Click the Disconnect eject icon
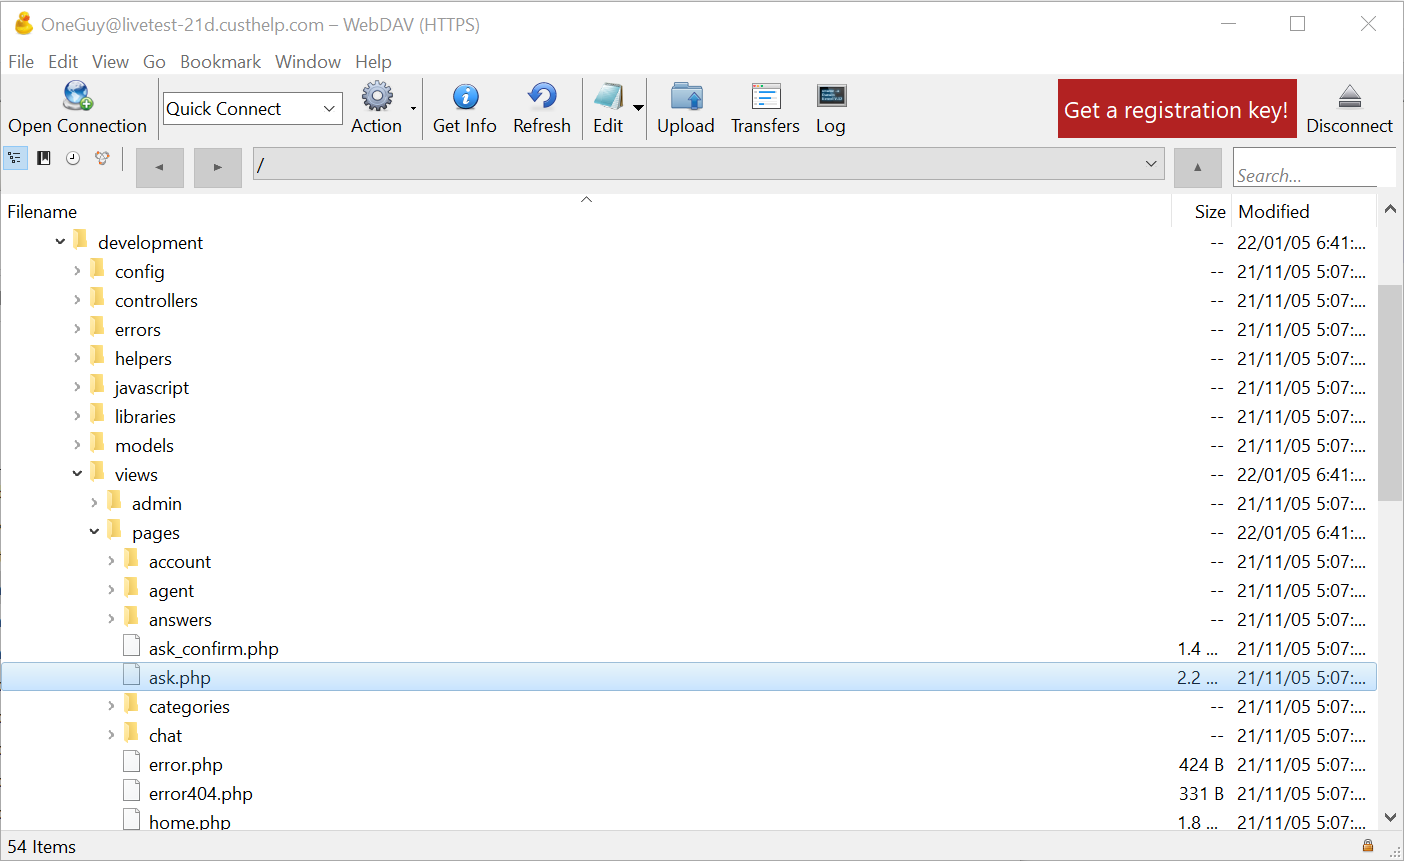The height and width of the screenshot is (861, 1404). [1350, 96]
